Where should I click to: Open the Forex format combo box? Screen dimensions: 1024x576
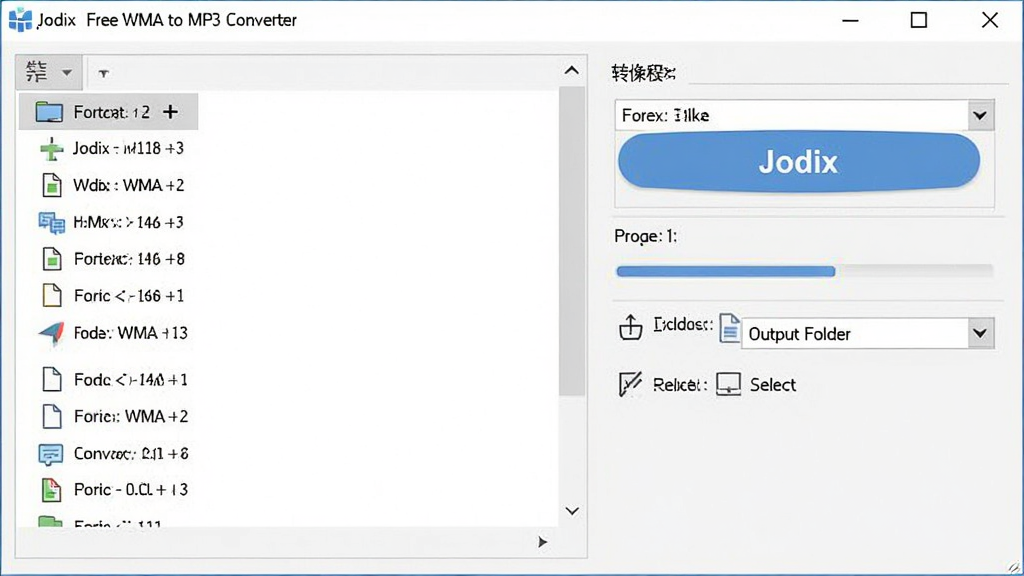pos(805,116)
